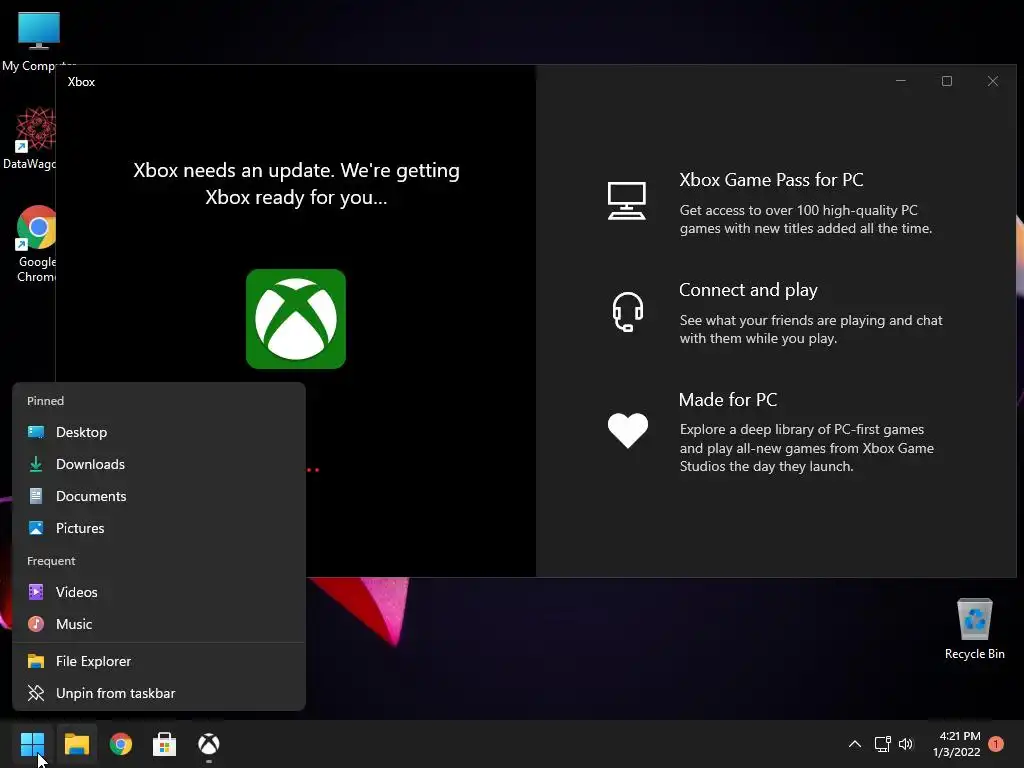1024x768 pixels.
Task: Click the Xbox Game Pass for PC heading
Action: [771, 180]
